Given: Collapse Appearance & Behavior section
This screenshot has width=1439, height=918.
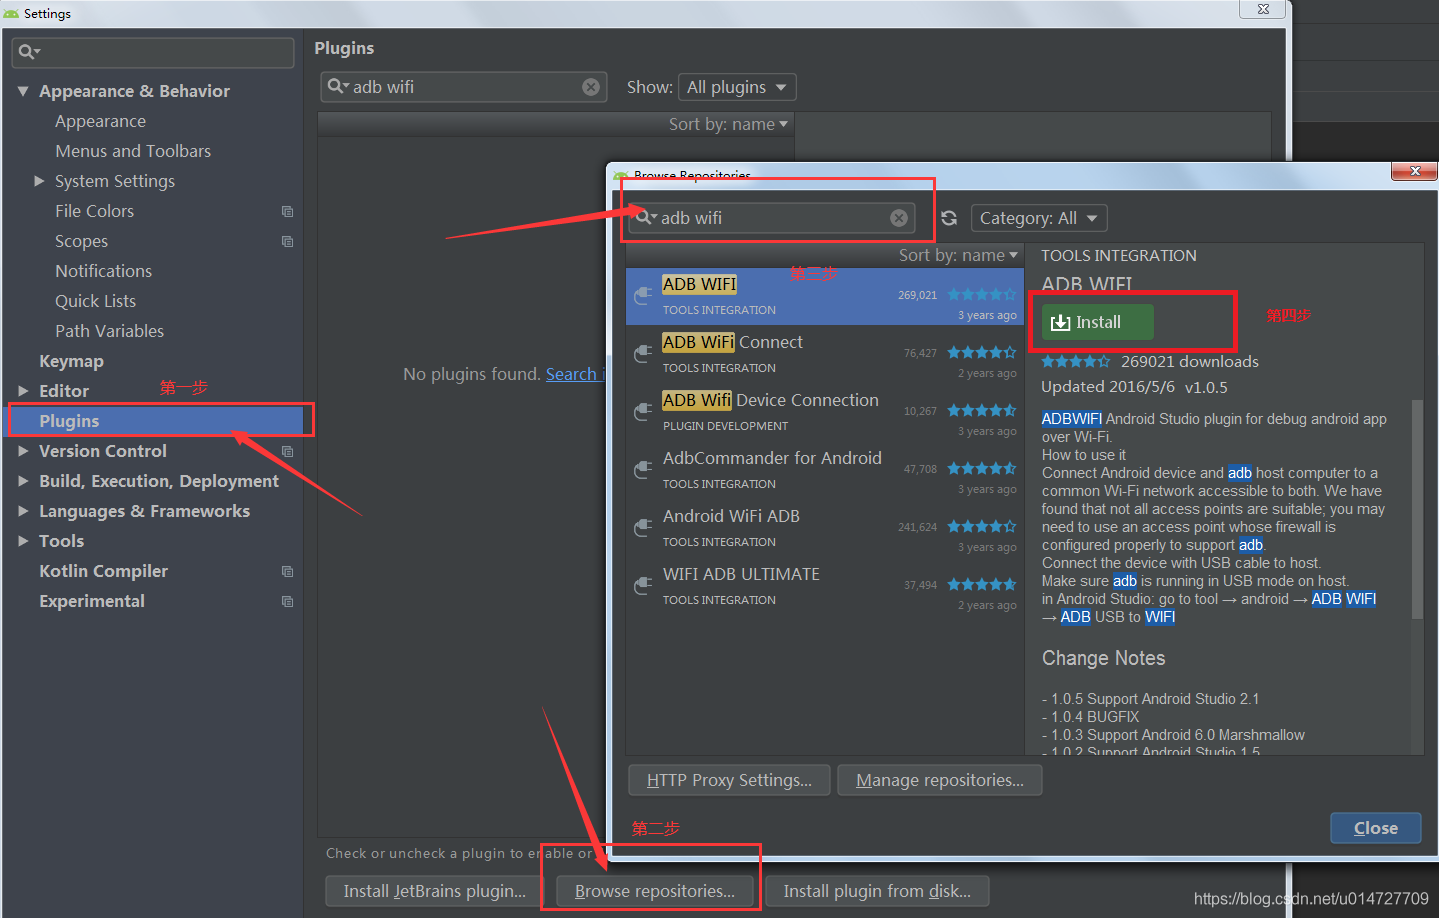Looking at the screenshot, I should tap(23, 91).
